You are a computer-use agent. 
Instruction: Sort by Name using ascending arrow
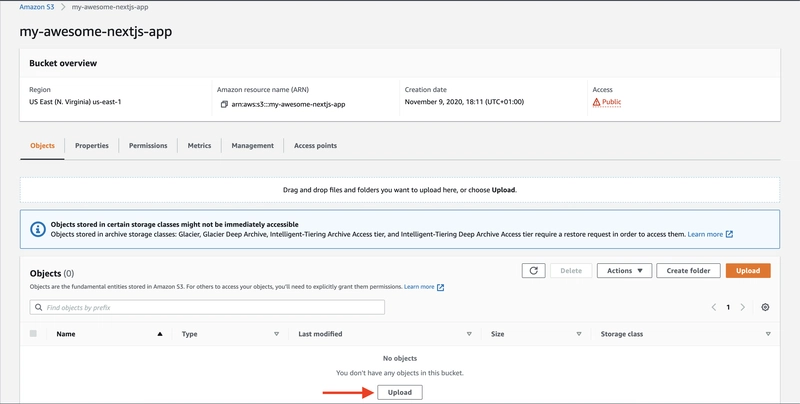coord(160,334)
